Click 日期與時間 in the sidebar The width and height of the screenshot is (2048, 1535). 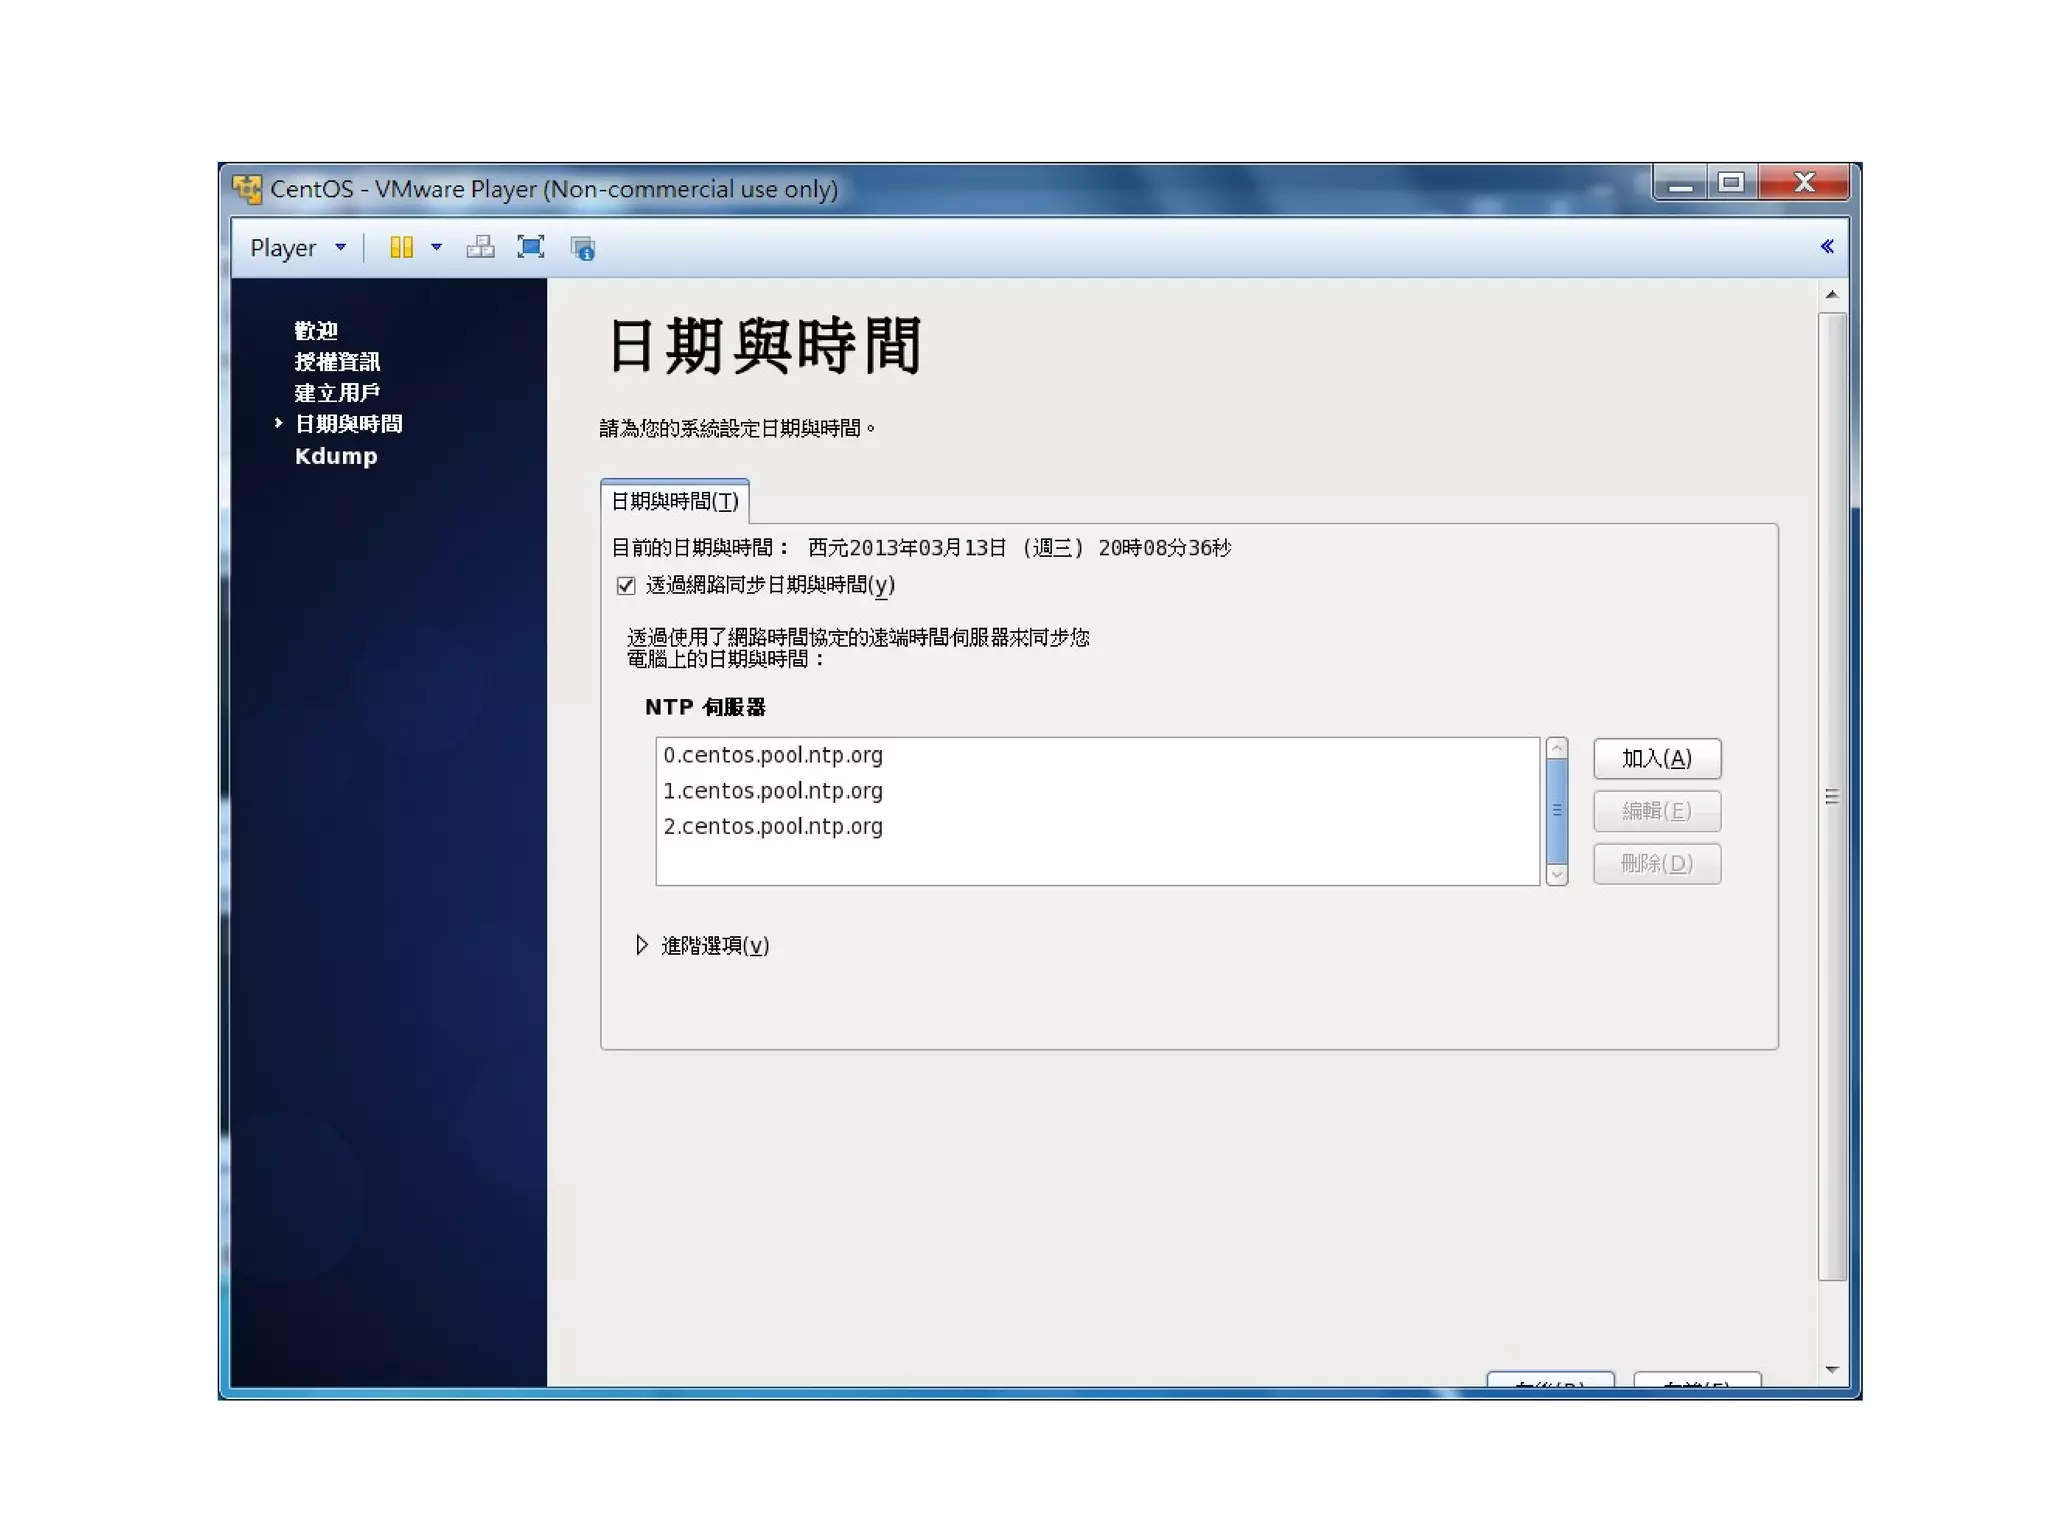click(348, 424)
